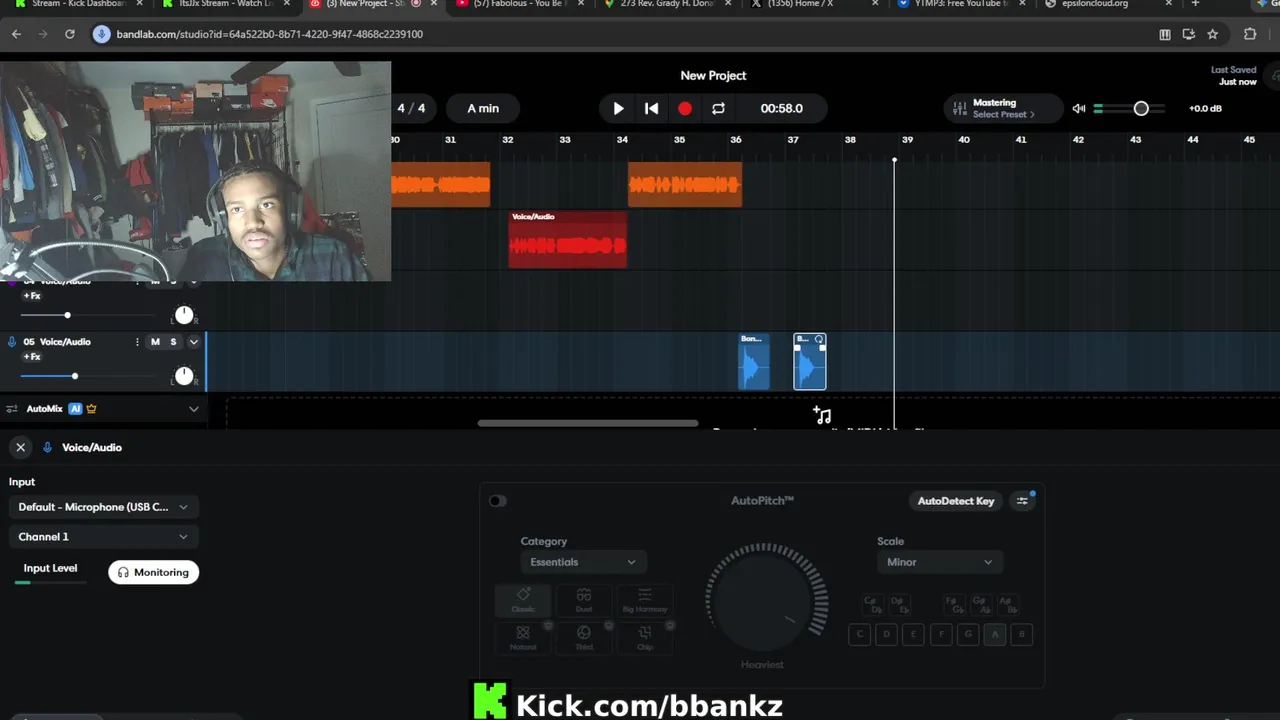Rename the New Project title
Image resolution: width=1280 pixels, height=720 pixels.
pyautogui.click(x=713, y=75)
